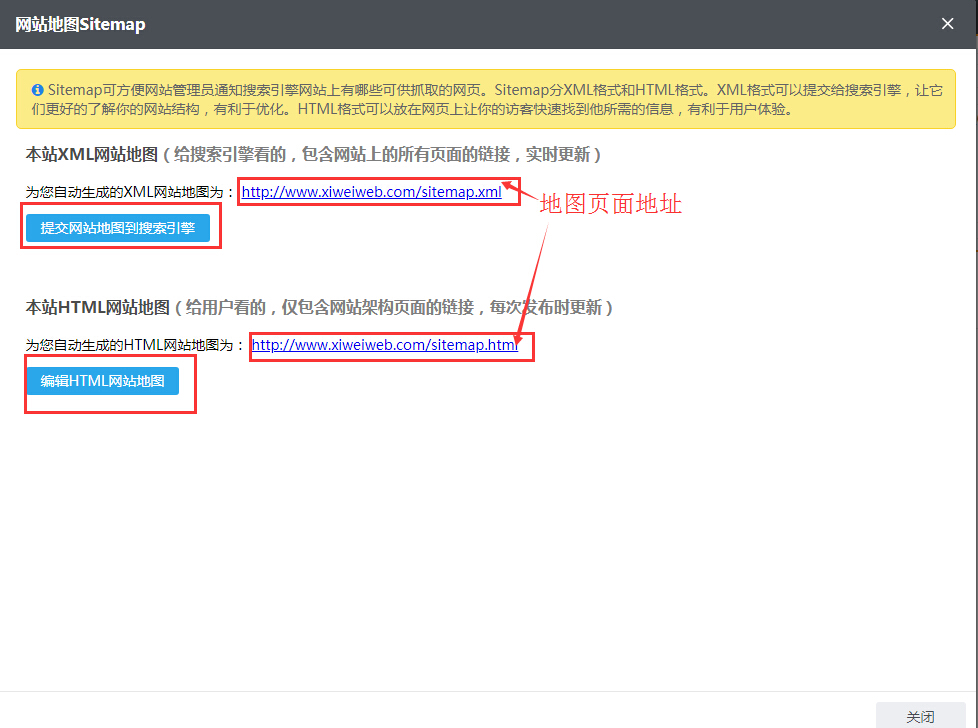
Task: Click red arrowhead pointing at sitemap.xml link
Action: 509,183
